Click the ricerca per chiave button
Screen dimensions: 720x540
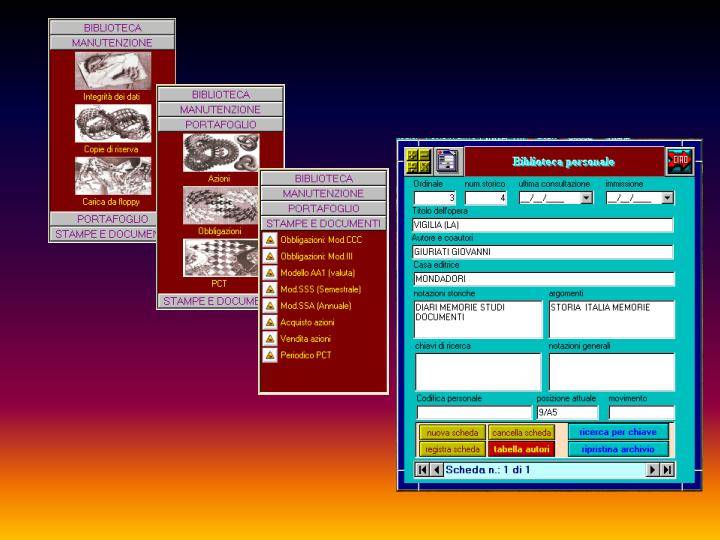pyautogui.click(x=618, y=432)
